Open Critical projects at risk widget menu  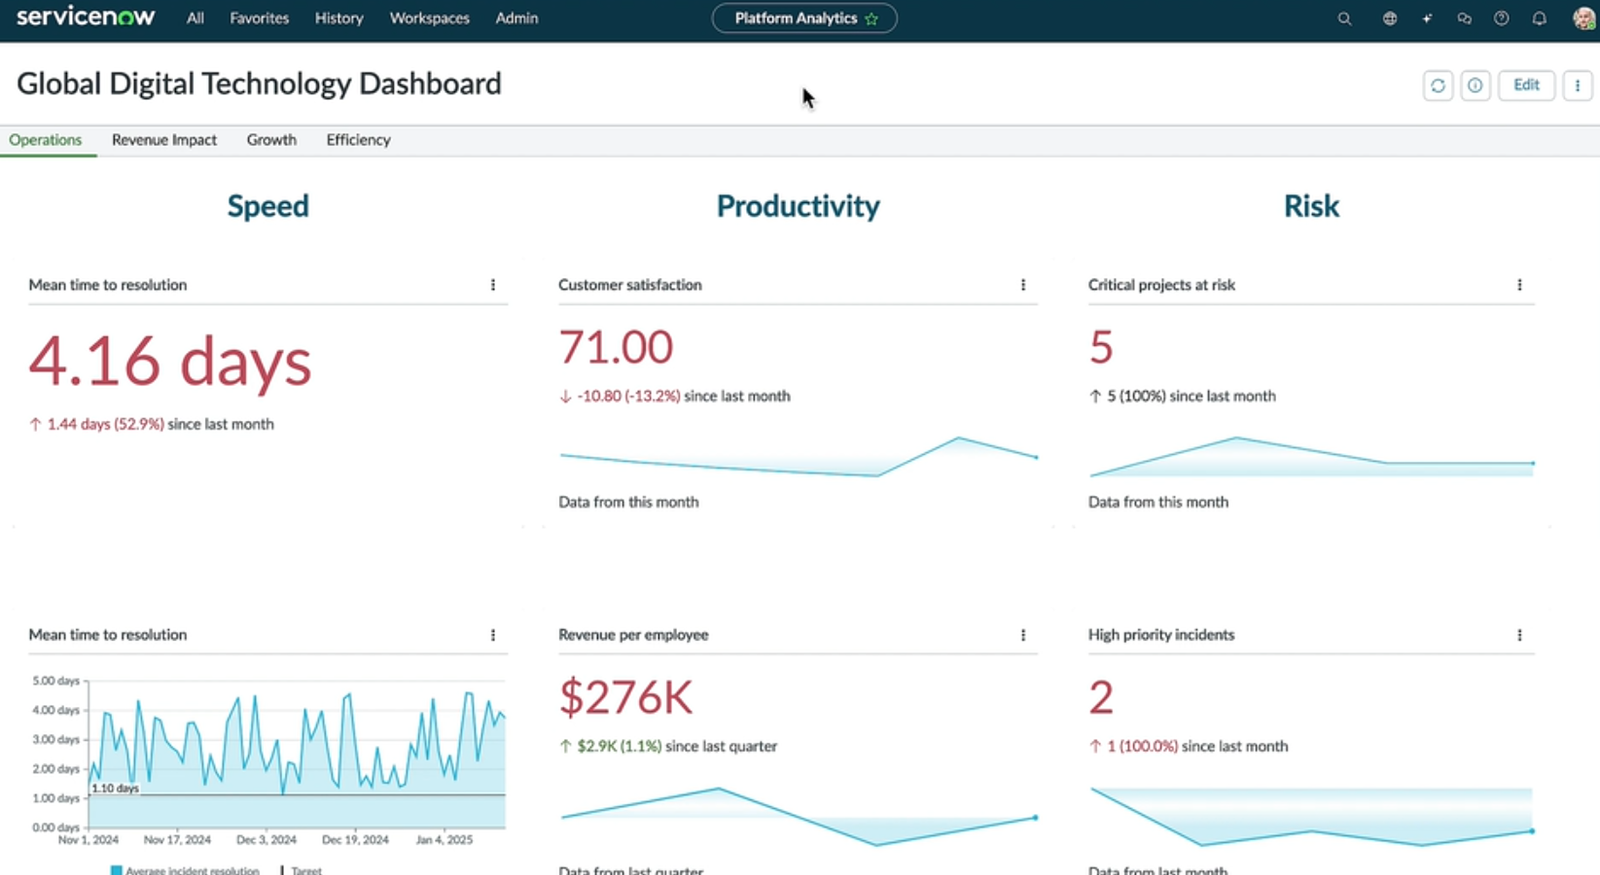coord(1519,285)
